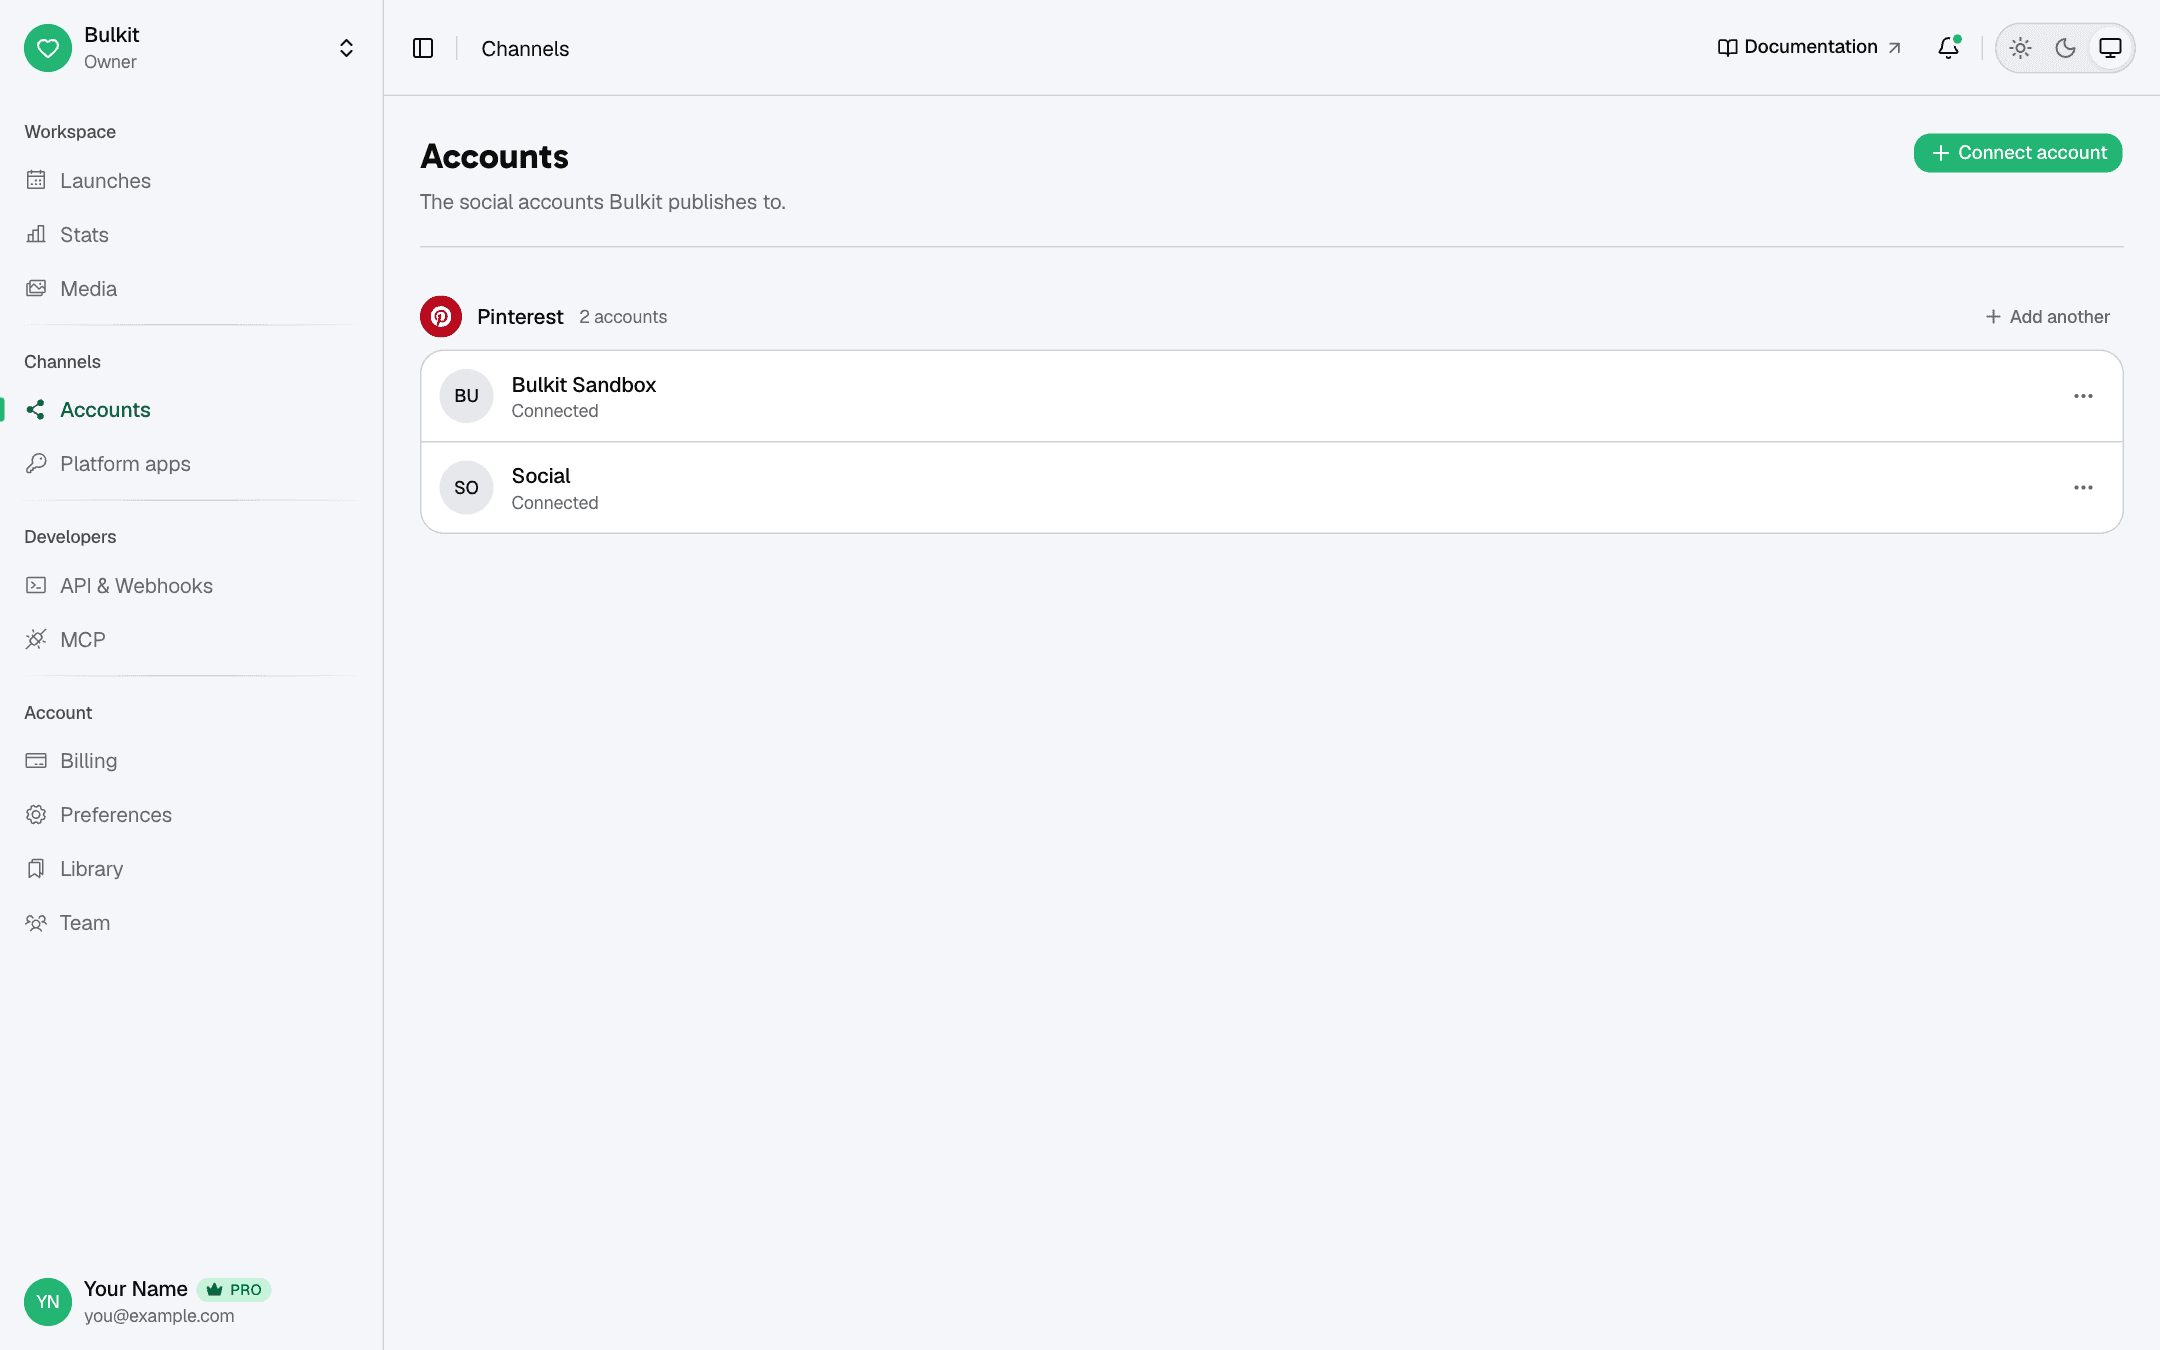Select the Bulkit Sandbox account name
Screen dimensions: 2160x1350
point(584,384)
